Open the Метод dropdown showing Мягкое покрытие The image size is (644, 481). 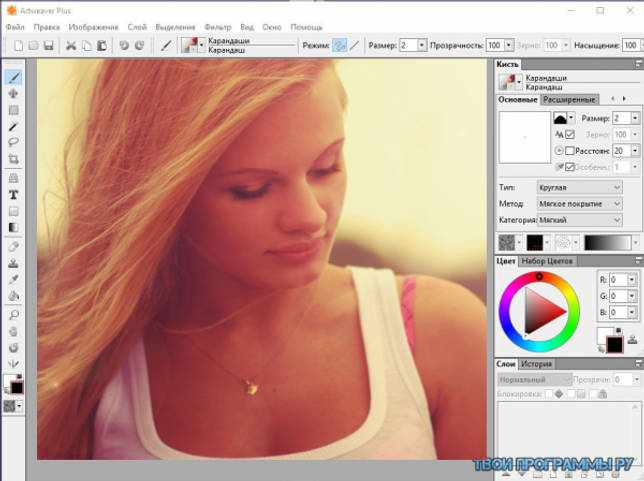point(580,204)
